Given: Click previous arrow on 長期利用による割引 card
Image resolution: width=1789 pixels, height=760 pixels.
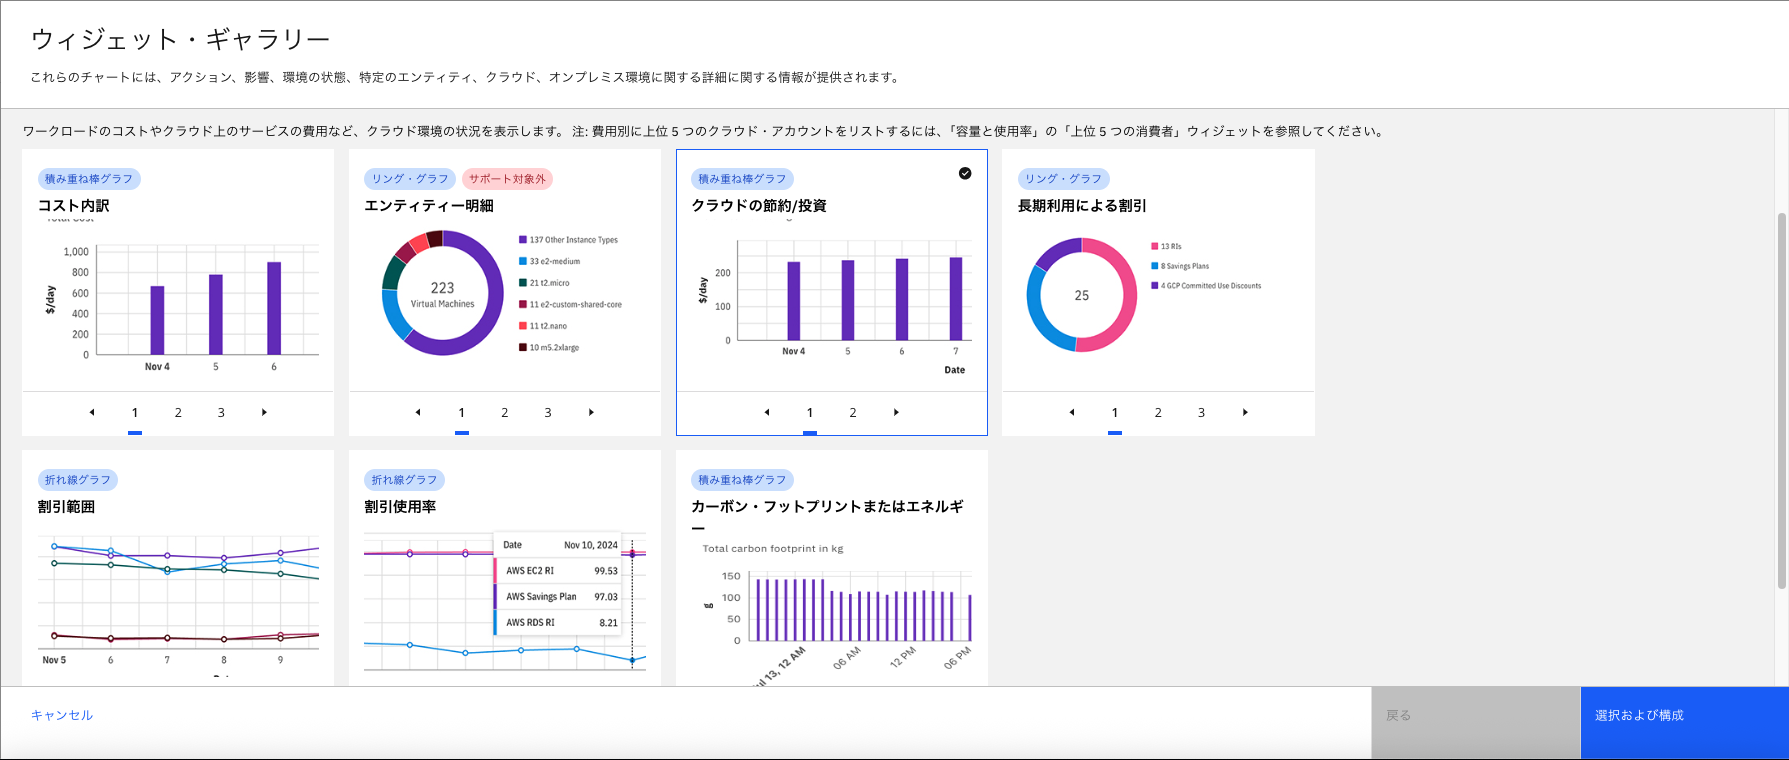Looking at the screenshot, I should coord(1072,412).
